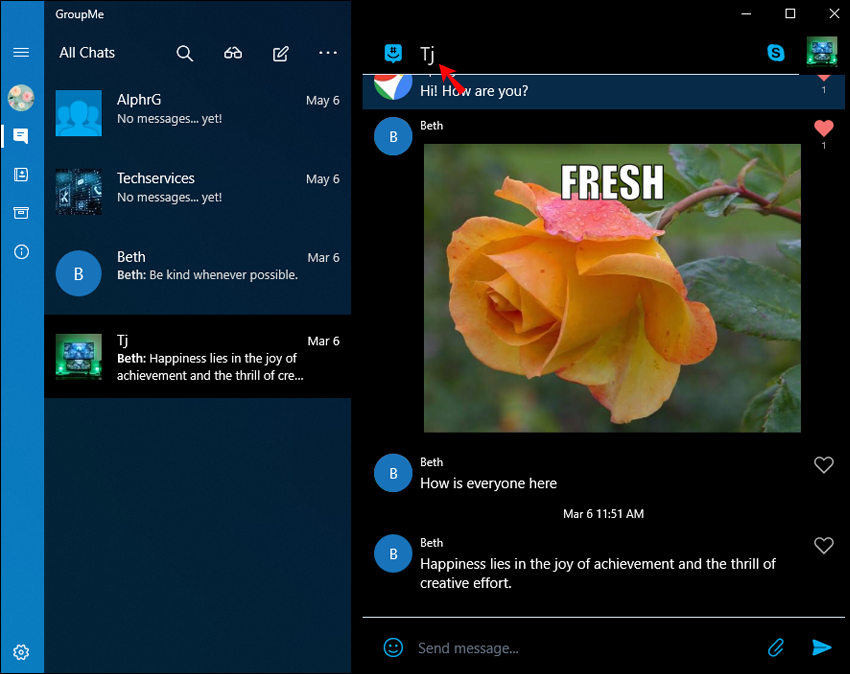Open the Contacts icon in the sidebar
This screenshot has height=674, width=850.
coord(21,175)
